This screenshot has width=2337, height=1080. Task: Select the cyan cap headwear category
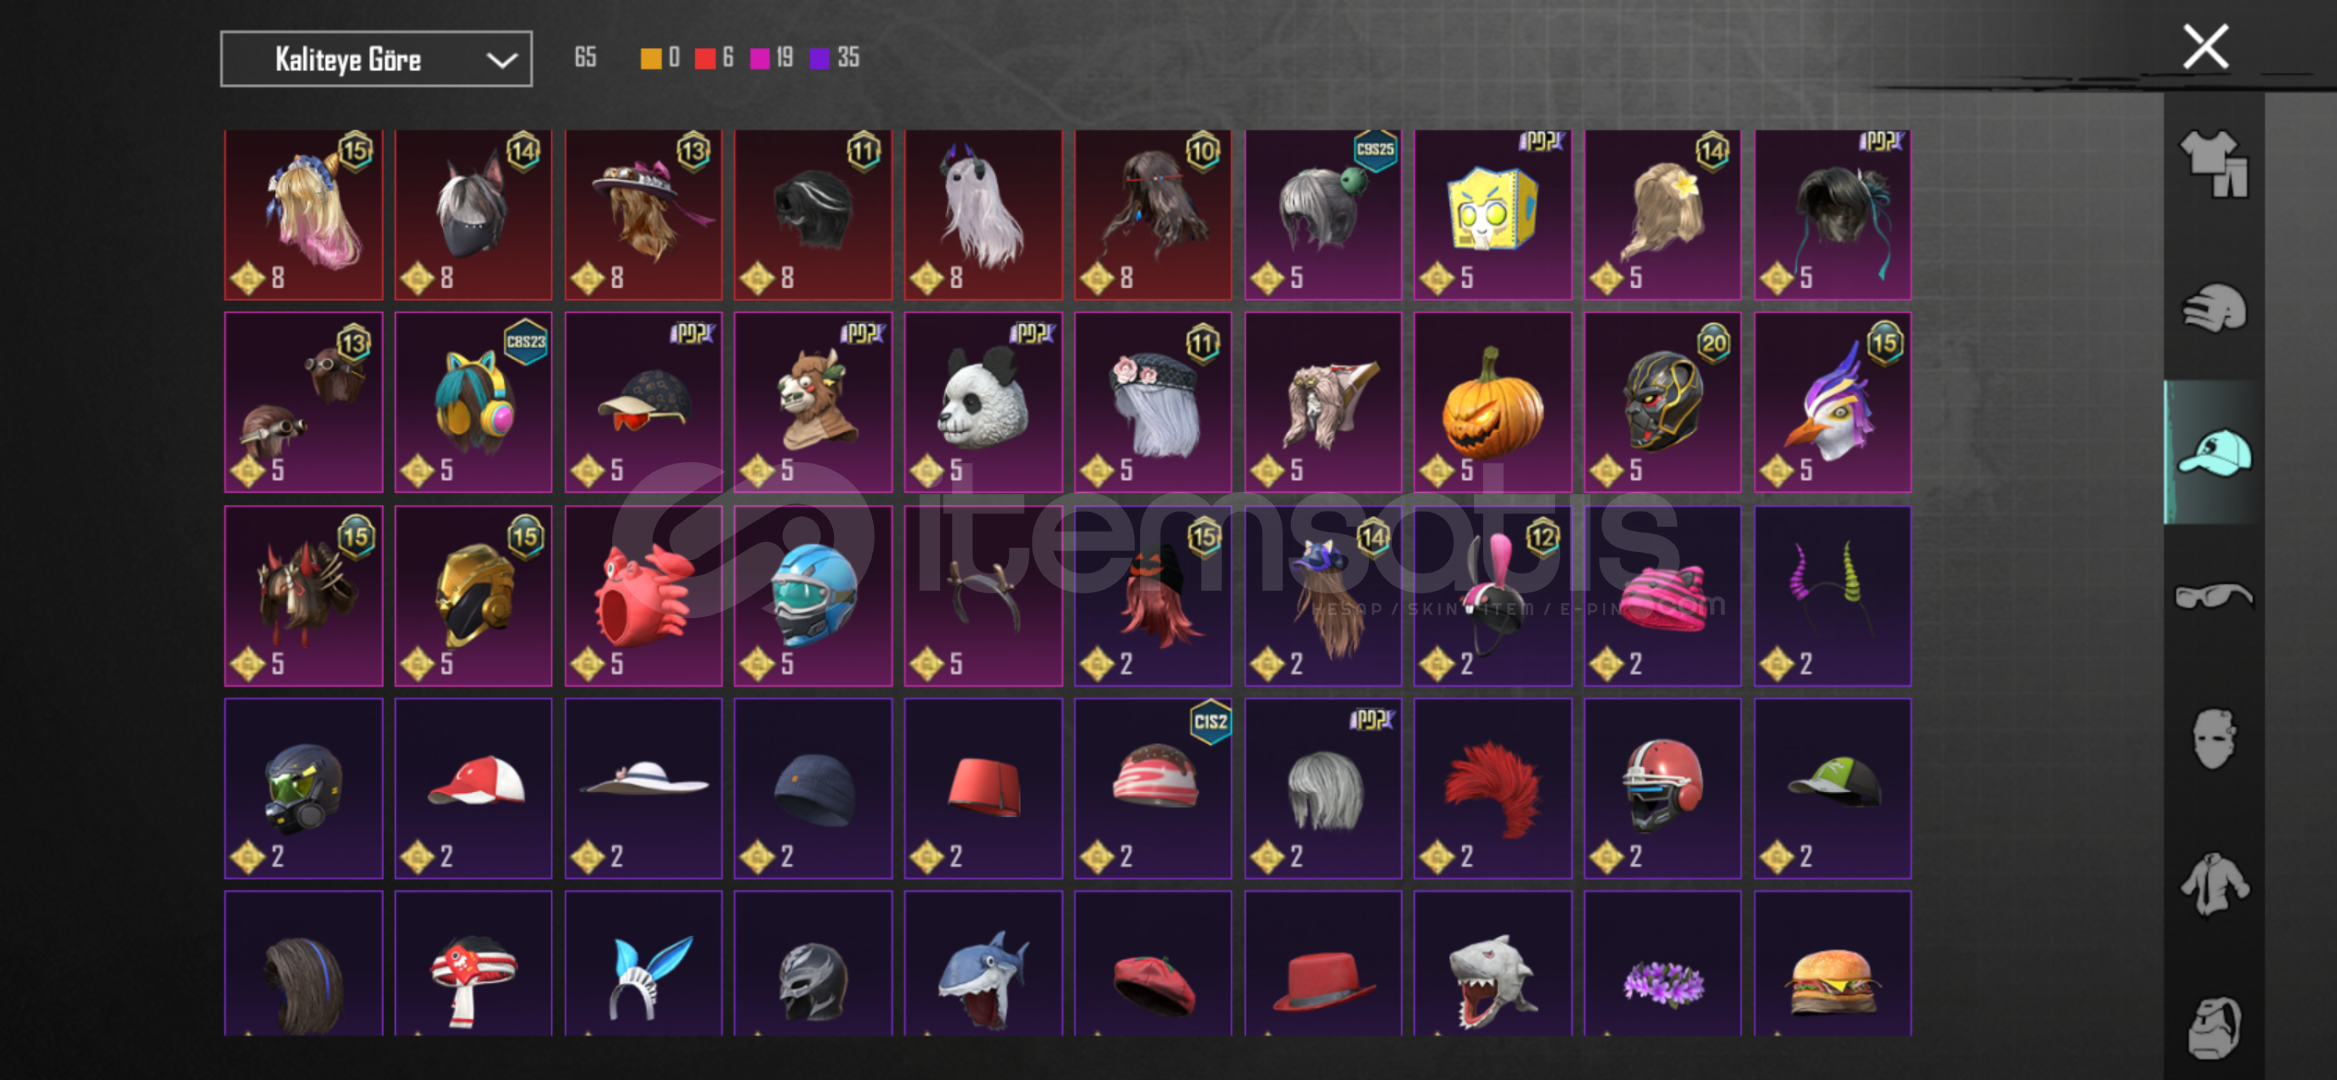[2214, 452]
